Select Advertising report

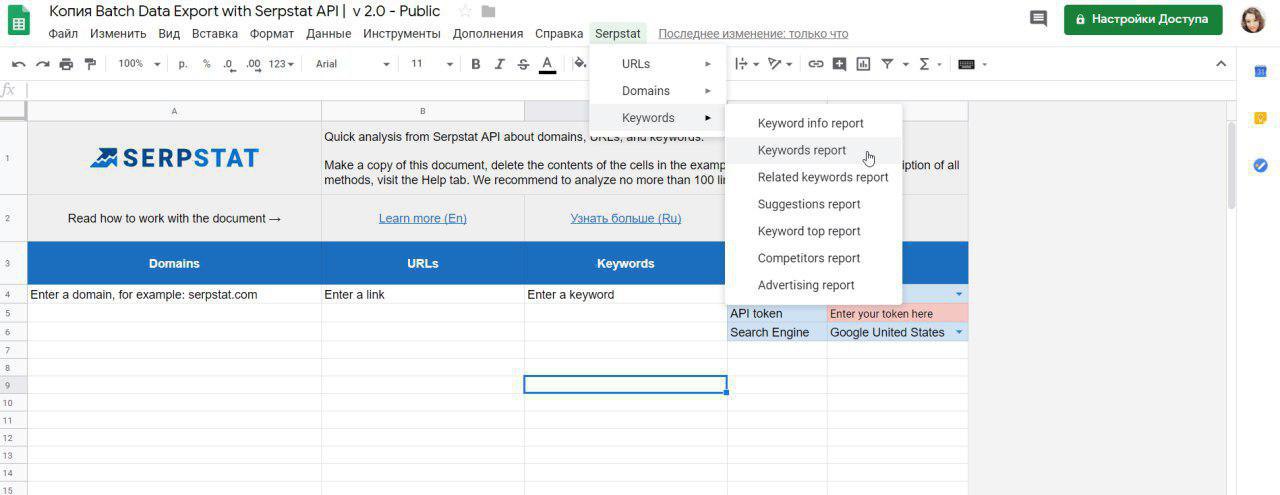point(813,285)
